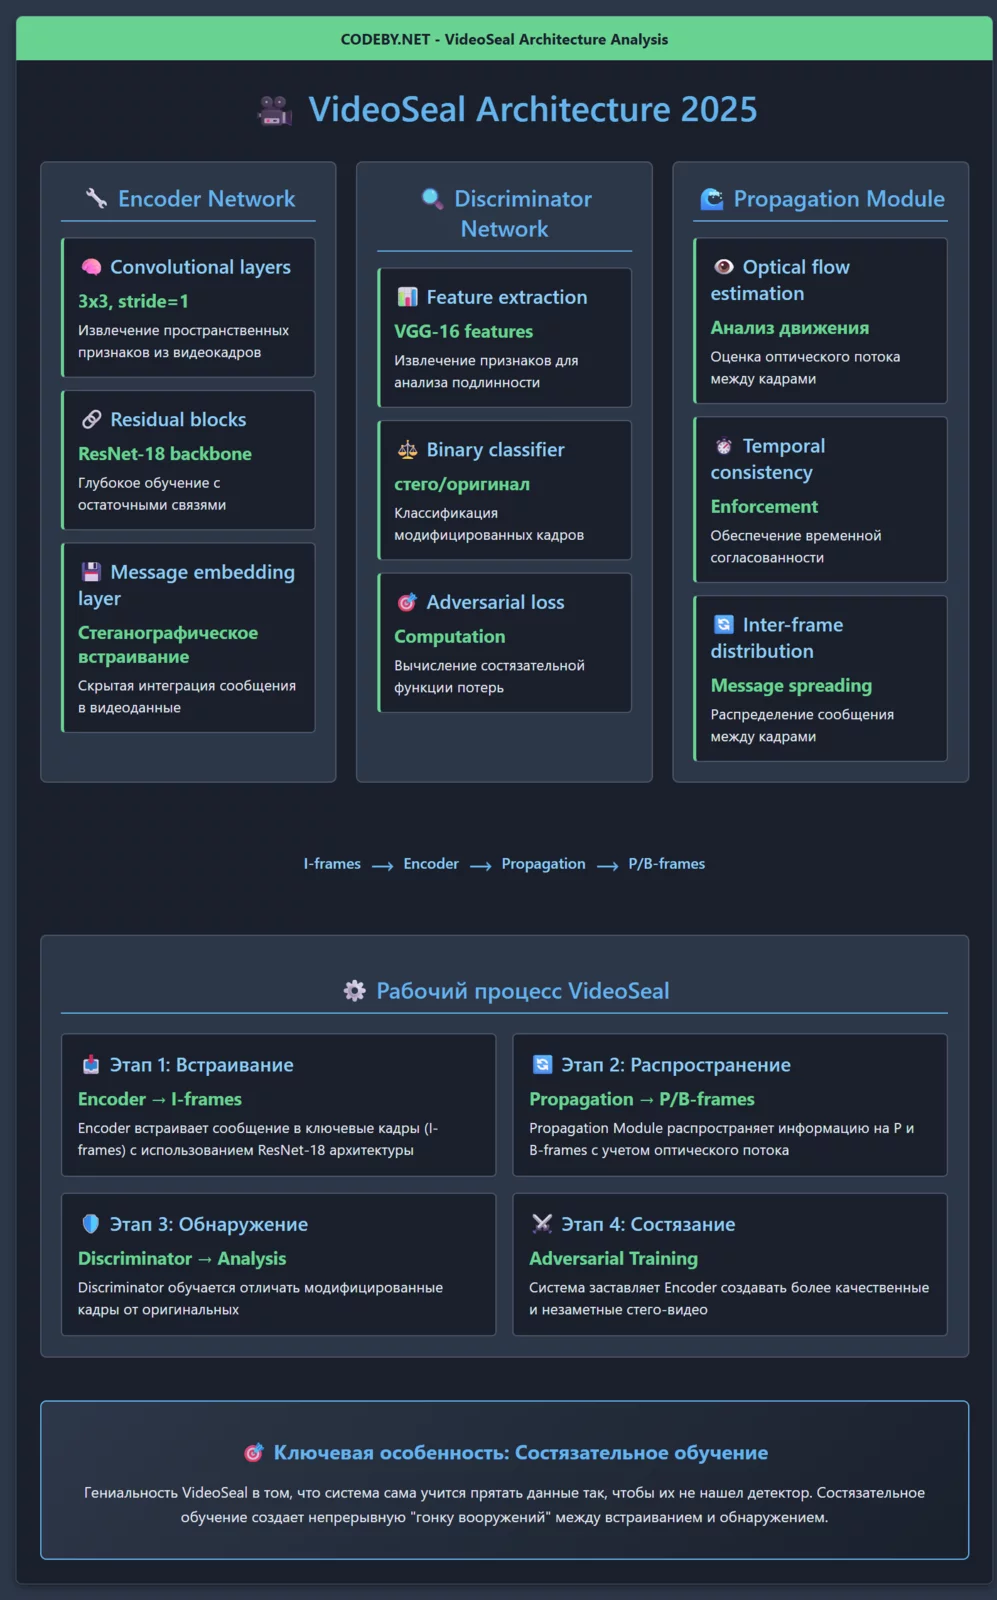The height and width of the screenshot is (1600, 997).
Task: Click the 'Computation' green label
Action: click(449, 636)
